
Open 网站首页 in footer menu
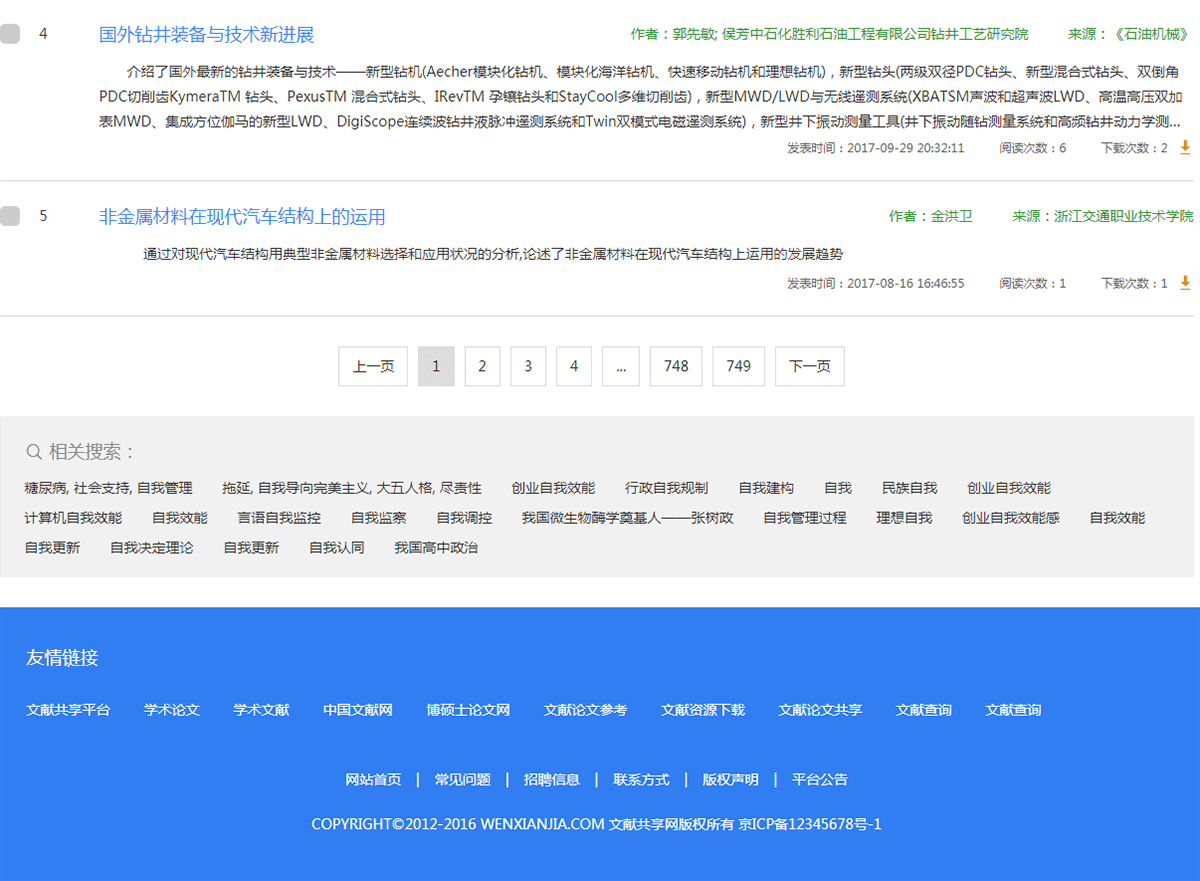click(373, 780)
